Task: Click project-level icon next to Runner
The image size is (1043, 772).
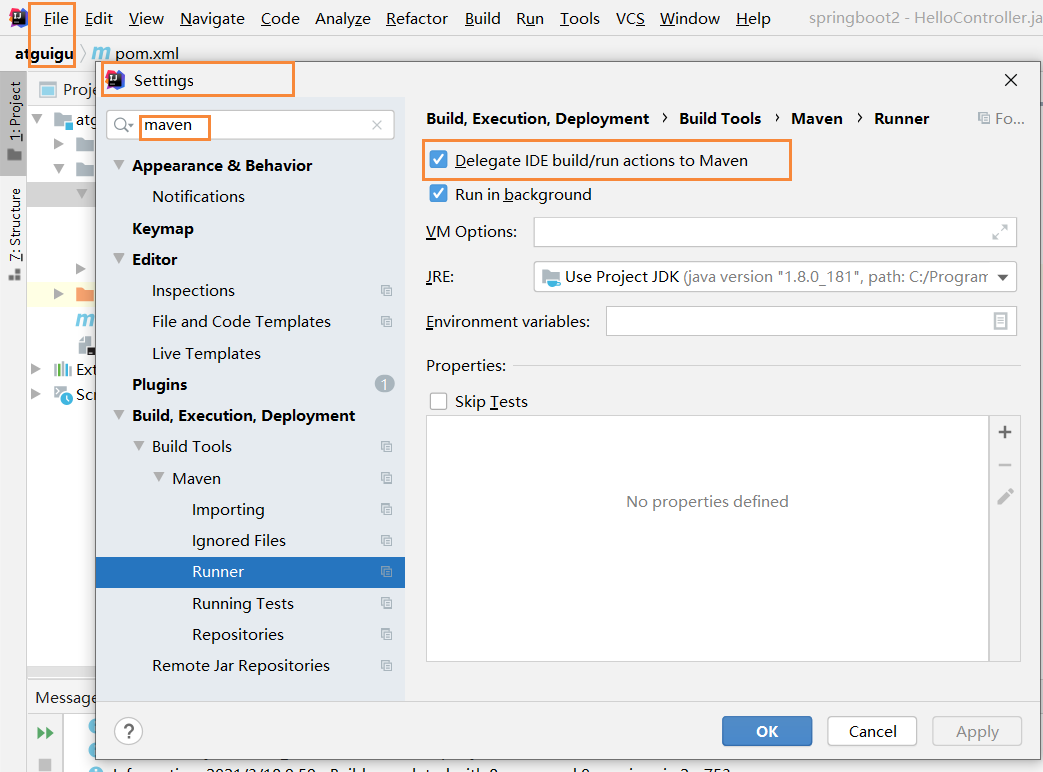Action: [x=386, y=572]
